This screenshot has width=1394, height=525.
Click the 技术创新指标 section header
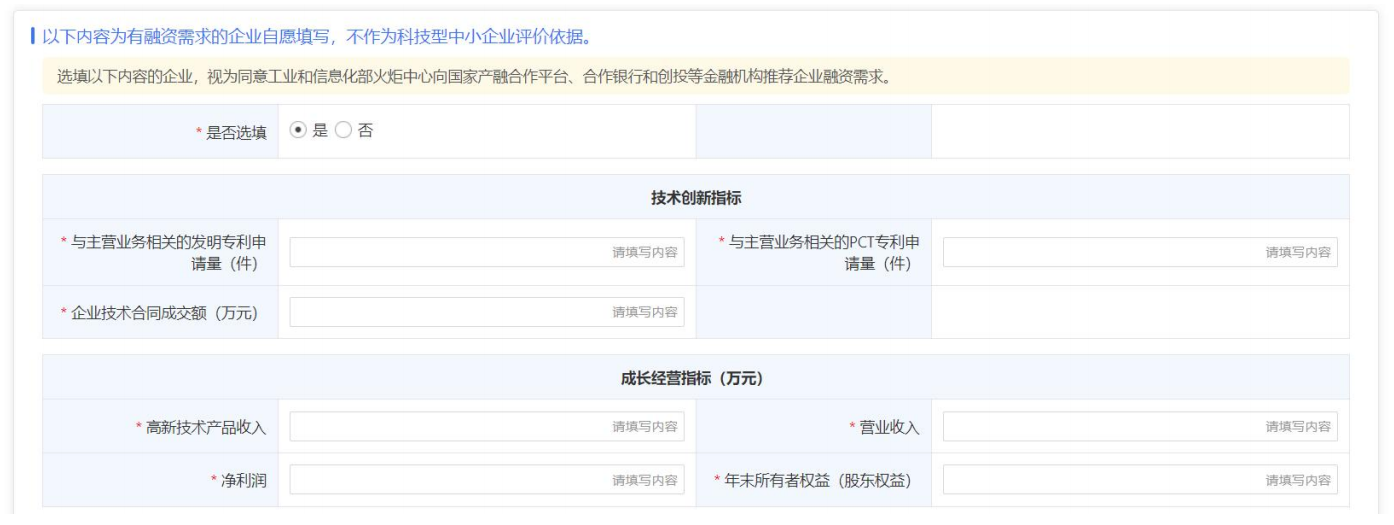tap(695, 197)
